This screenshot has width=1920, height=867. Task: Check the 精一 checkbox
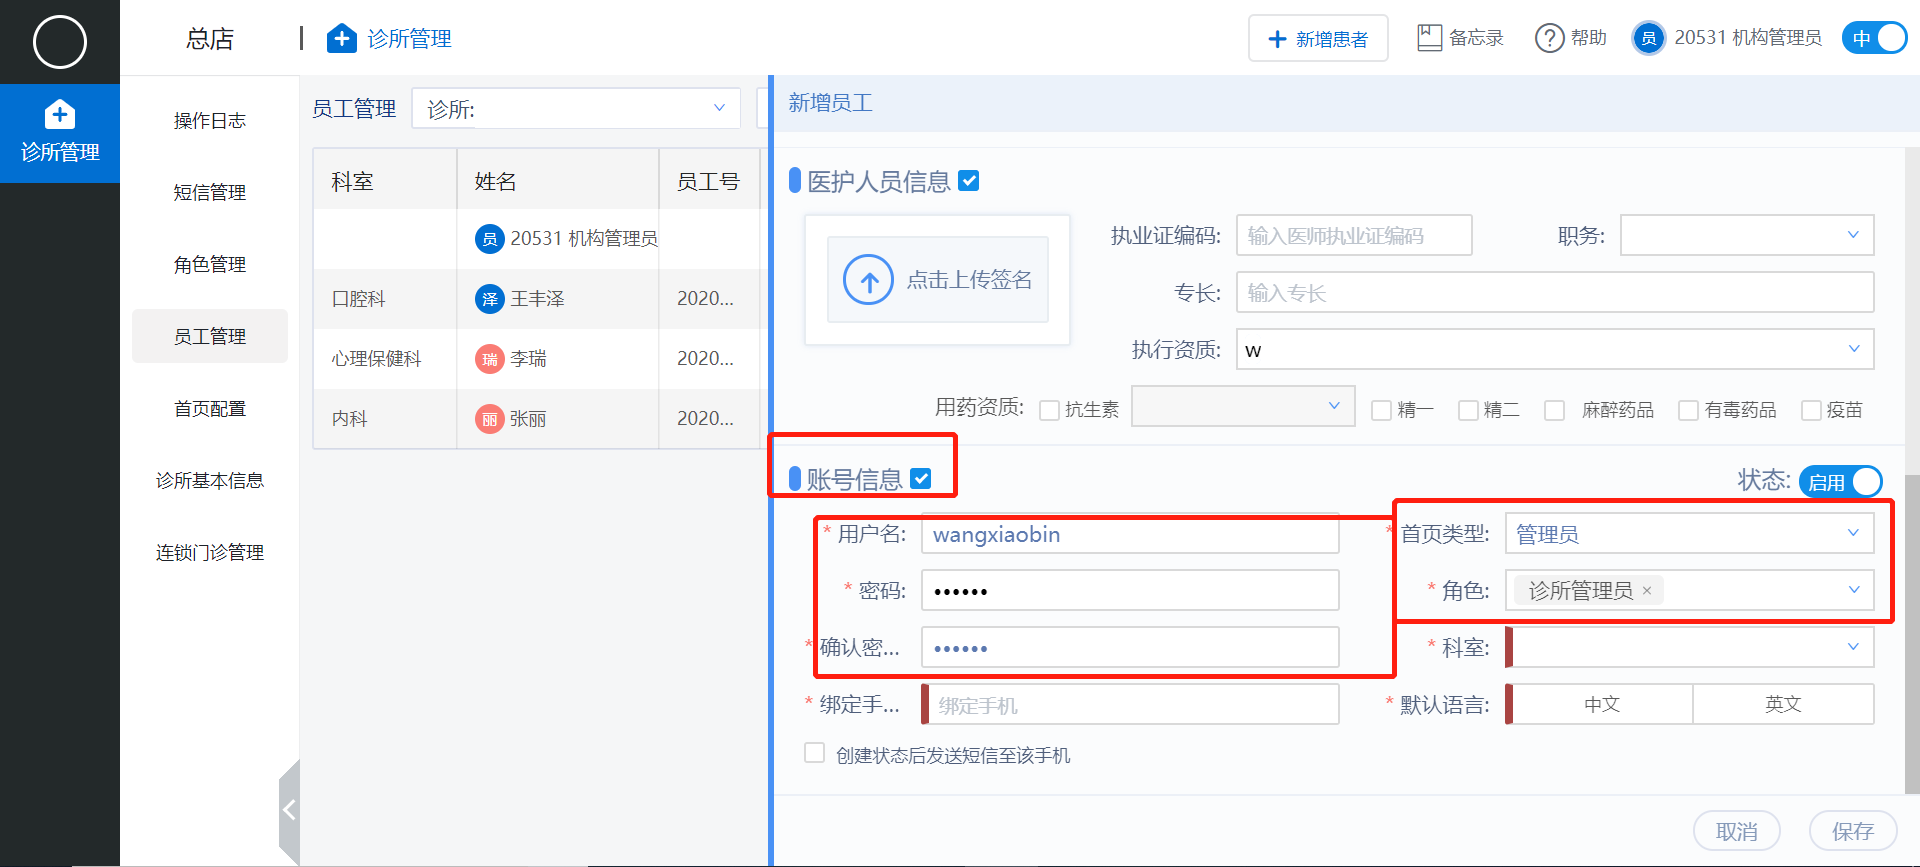click(1381, 410)
